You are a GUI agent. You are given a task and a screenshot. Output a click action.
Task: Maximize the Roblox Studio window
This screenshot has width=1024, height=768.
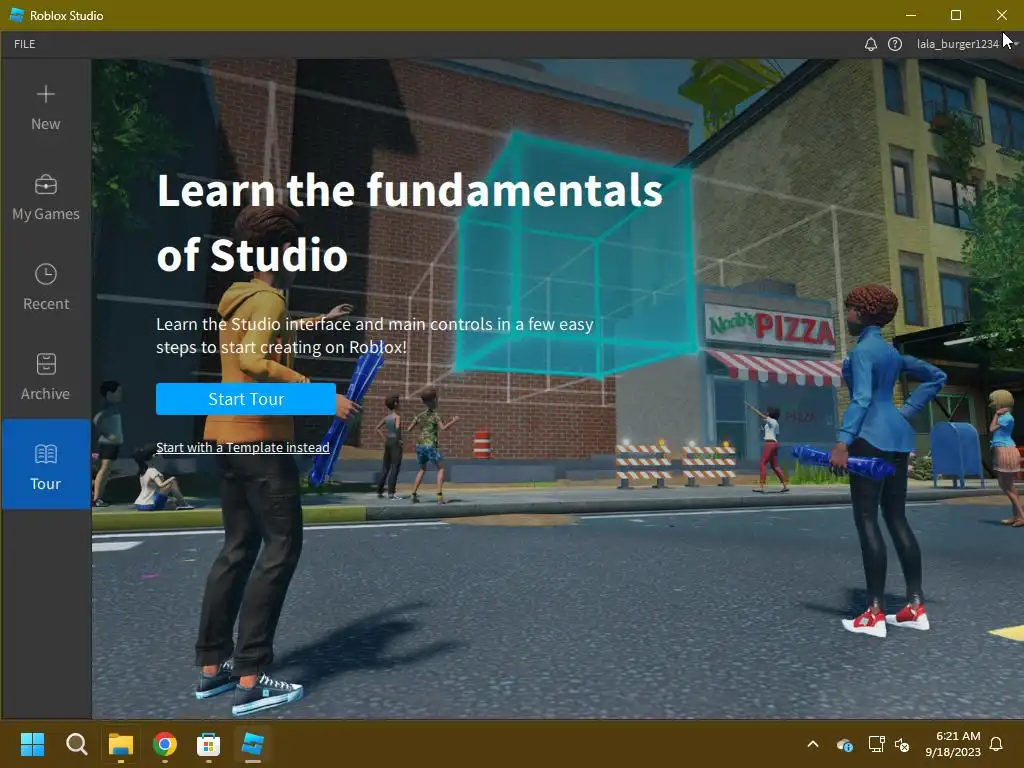(x=956, y=15)
